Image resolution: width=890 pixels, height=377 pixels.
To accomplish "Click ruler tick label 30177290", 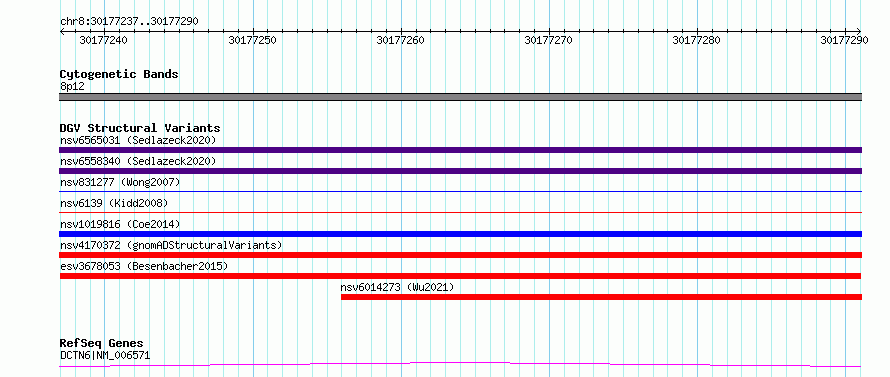I will click(844, 40).
